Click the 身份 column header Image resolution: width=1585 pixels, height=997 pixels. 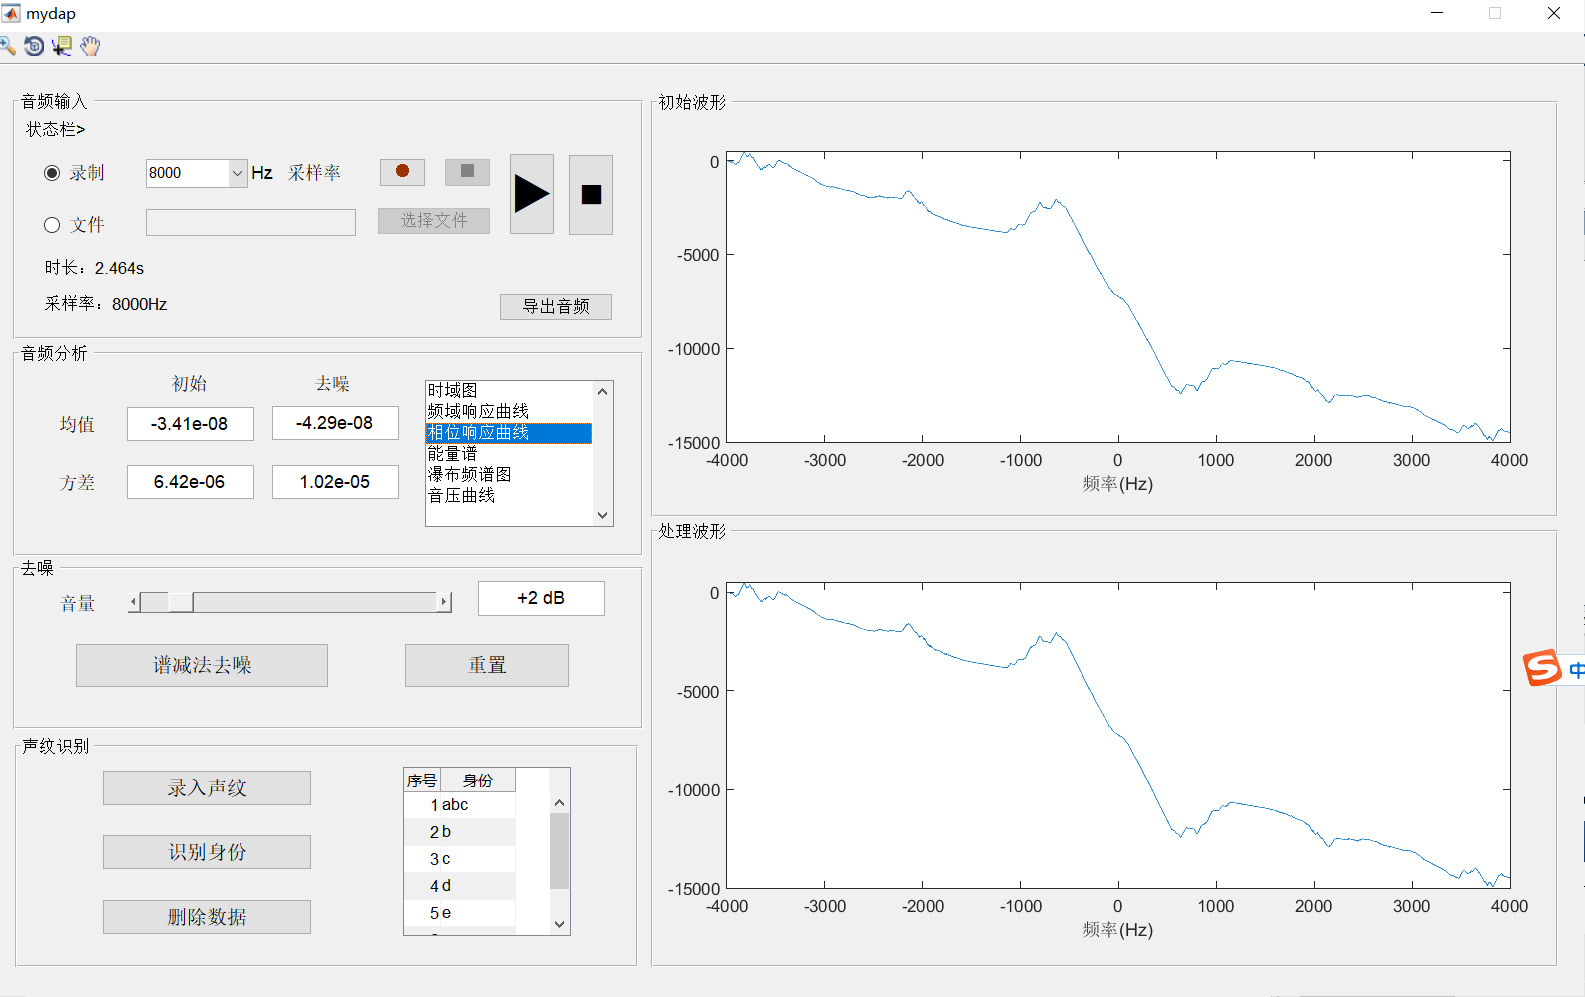pyautogui.click(x=478, y=780)
